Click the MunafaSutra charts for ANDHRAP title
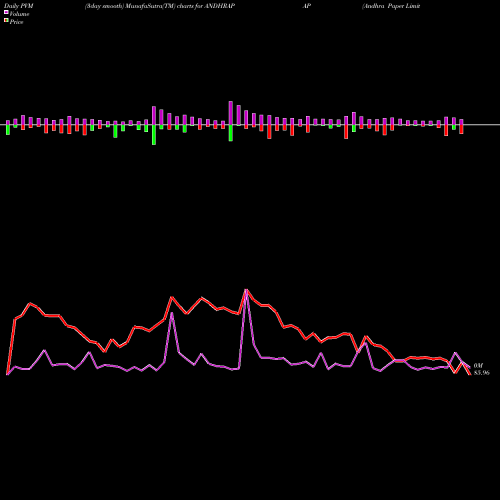This screenshot has width=500, height=500. [160, 6]
